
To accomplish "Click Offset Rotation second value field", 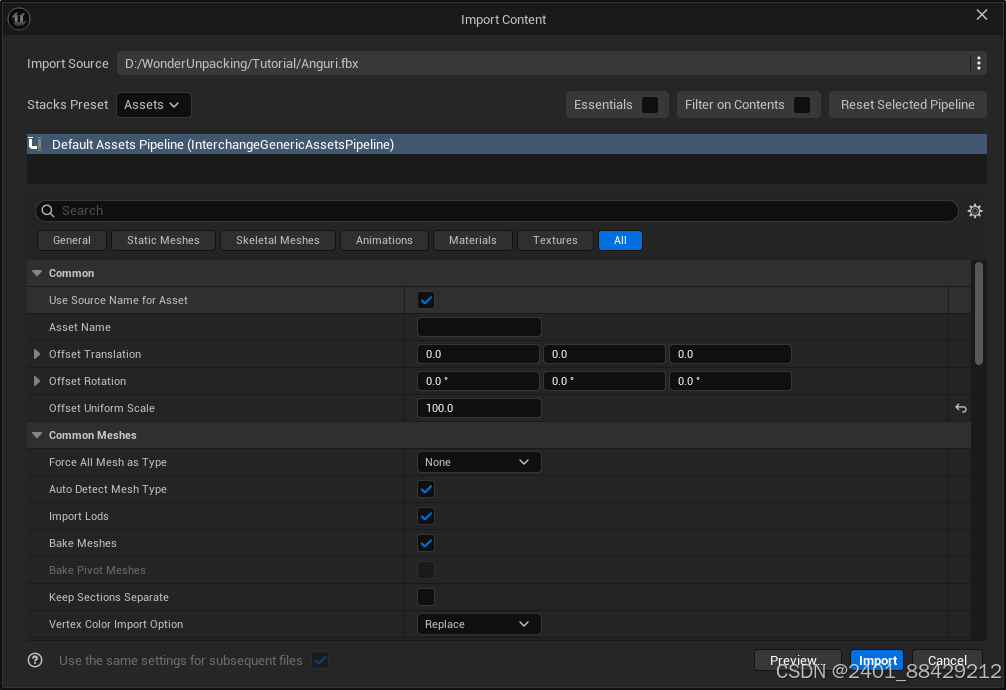I will tap(604, 381).
